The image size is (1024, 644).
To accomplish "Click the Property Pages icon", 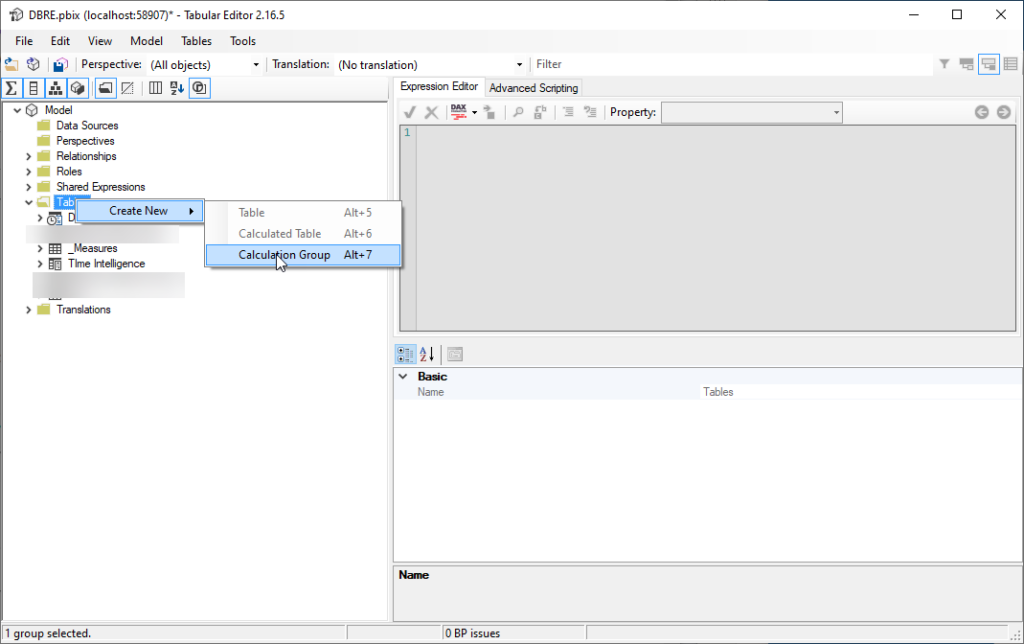I will tap(455, 354).
